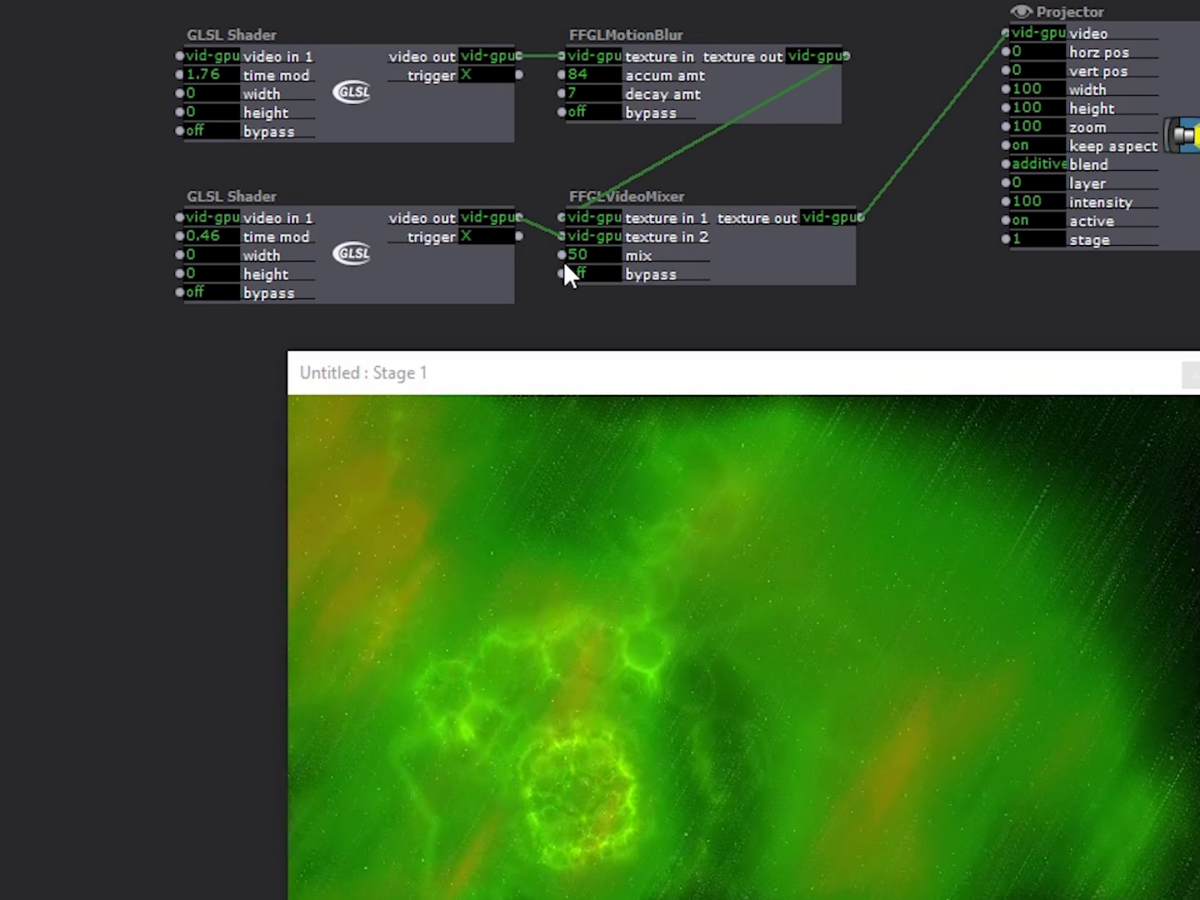The width and height of the screenshot is (1200, 900).
Task: Click the GLSL logo on the bottom shader actor
Action: (351, 254)
